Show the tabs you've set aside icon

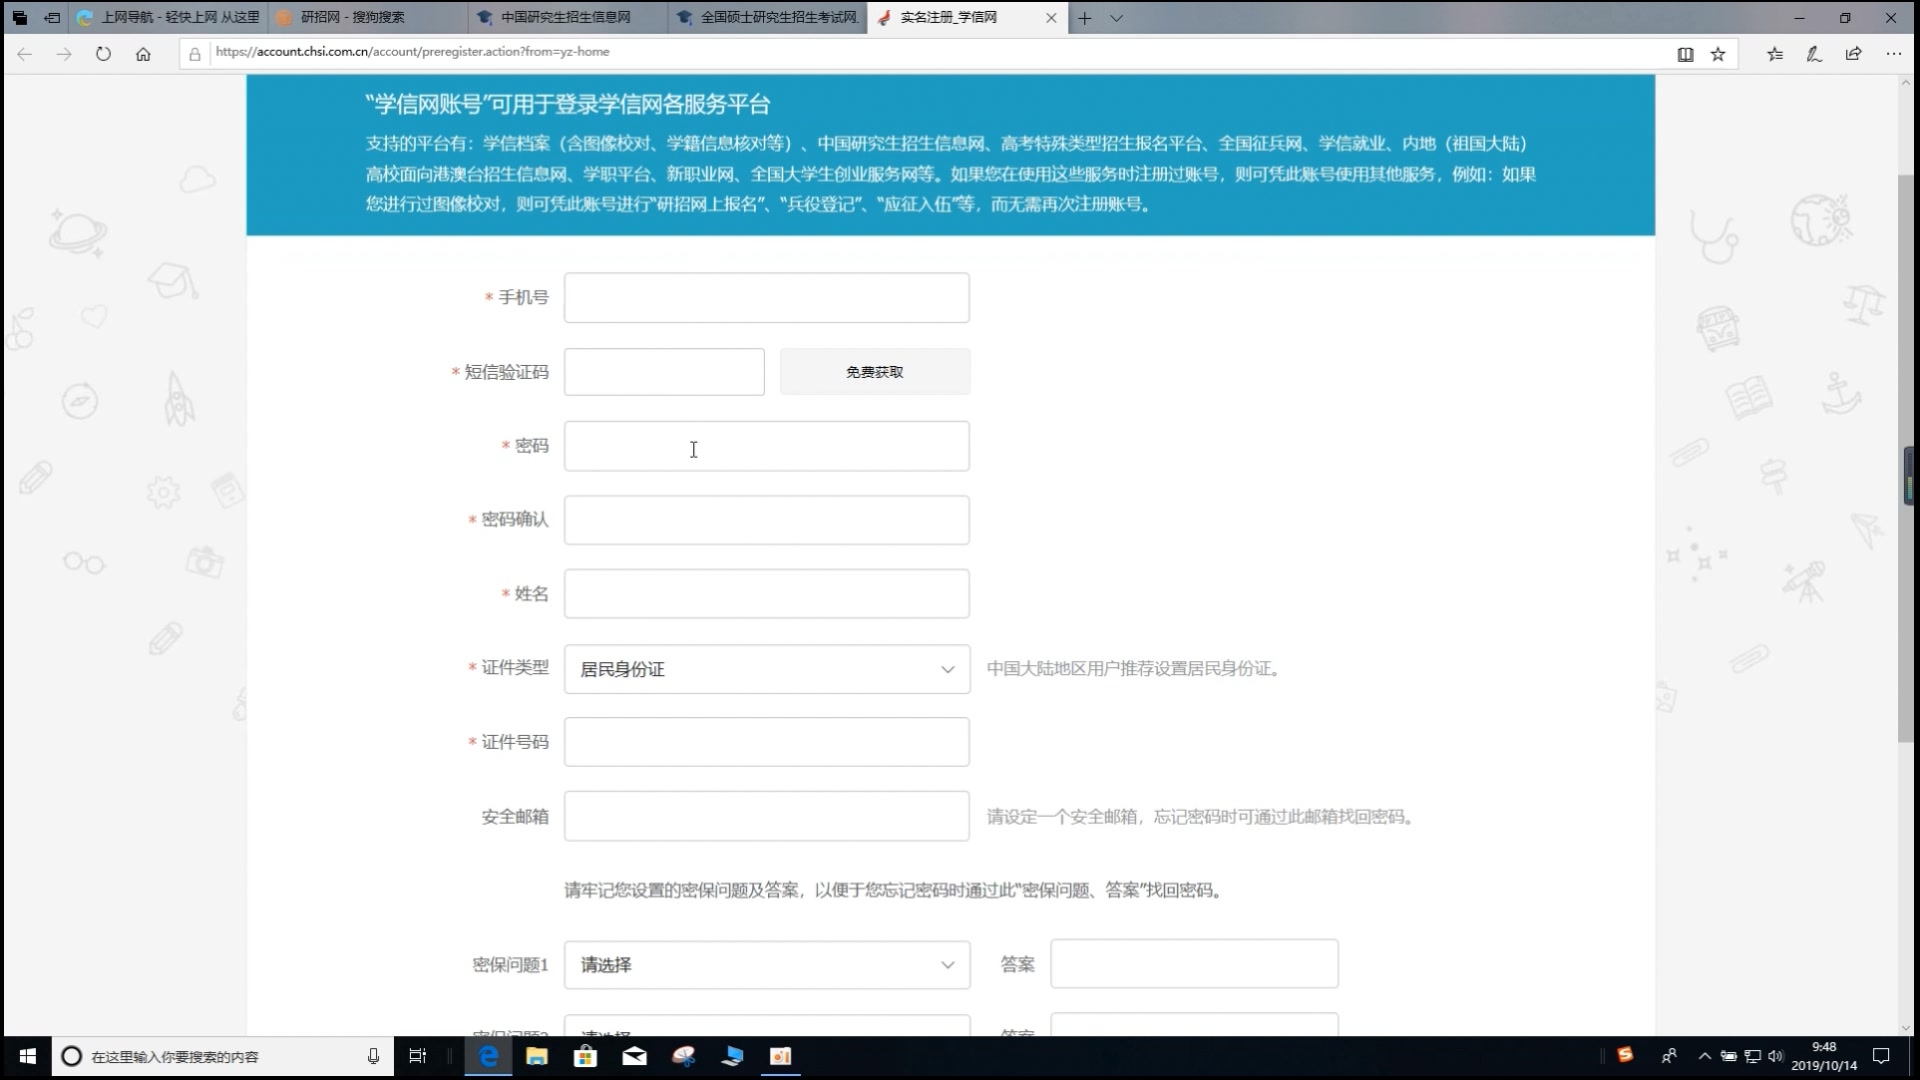[20, 18]
